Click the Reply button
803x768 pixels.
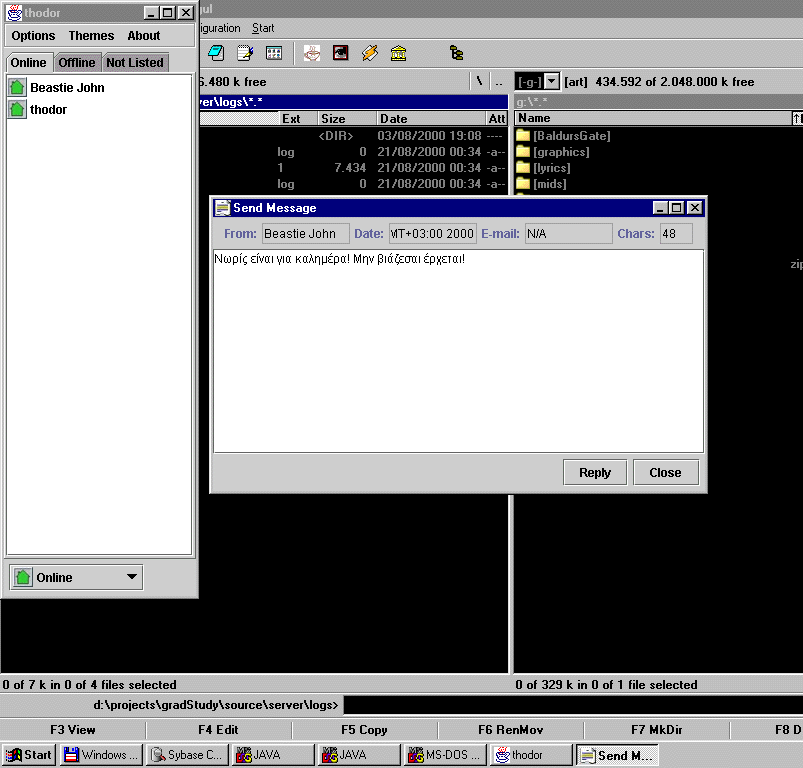[595, 473]
